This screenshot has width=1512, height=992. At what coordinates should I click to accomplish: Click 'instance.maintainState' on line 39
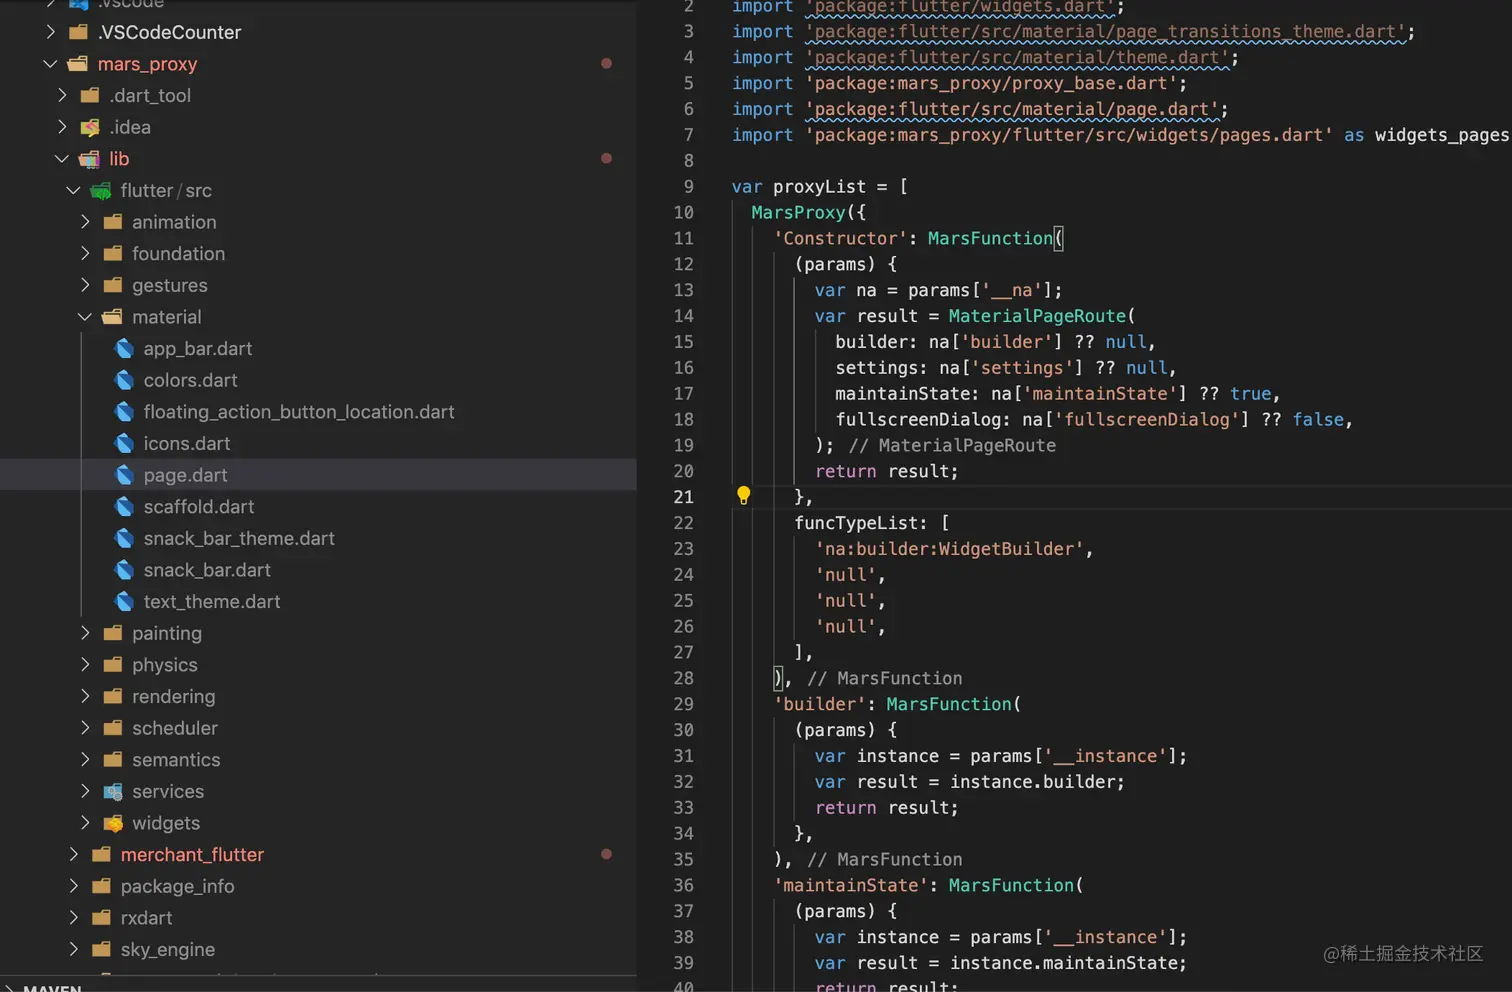1063,963
